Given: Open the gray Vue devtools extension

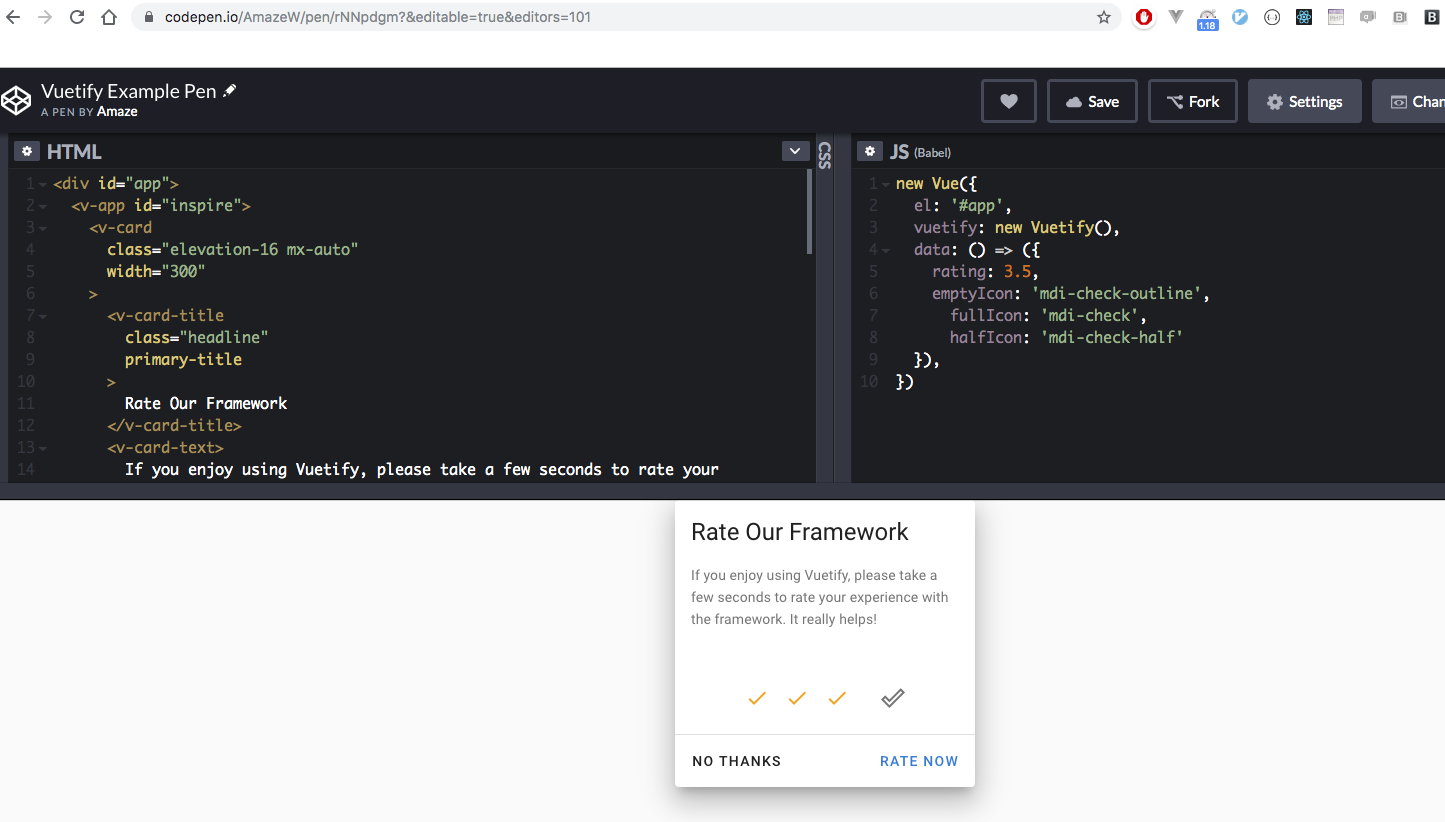Looking at the screenshot, I should [1176, 17].
